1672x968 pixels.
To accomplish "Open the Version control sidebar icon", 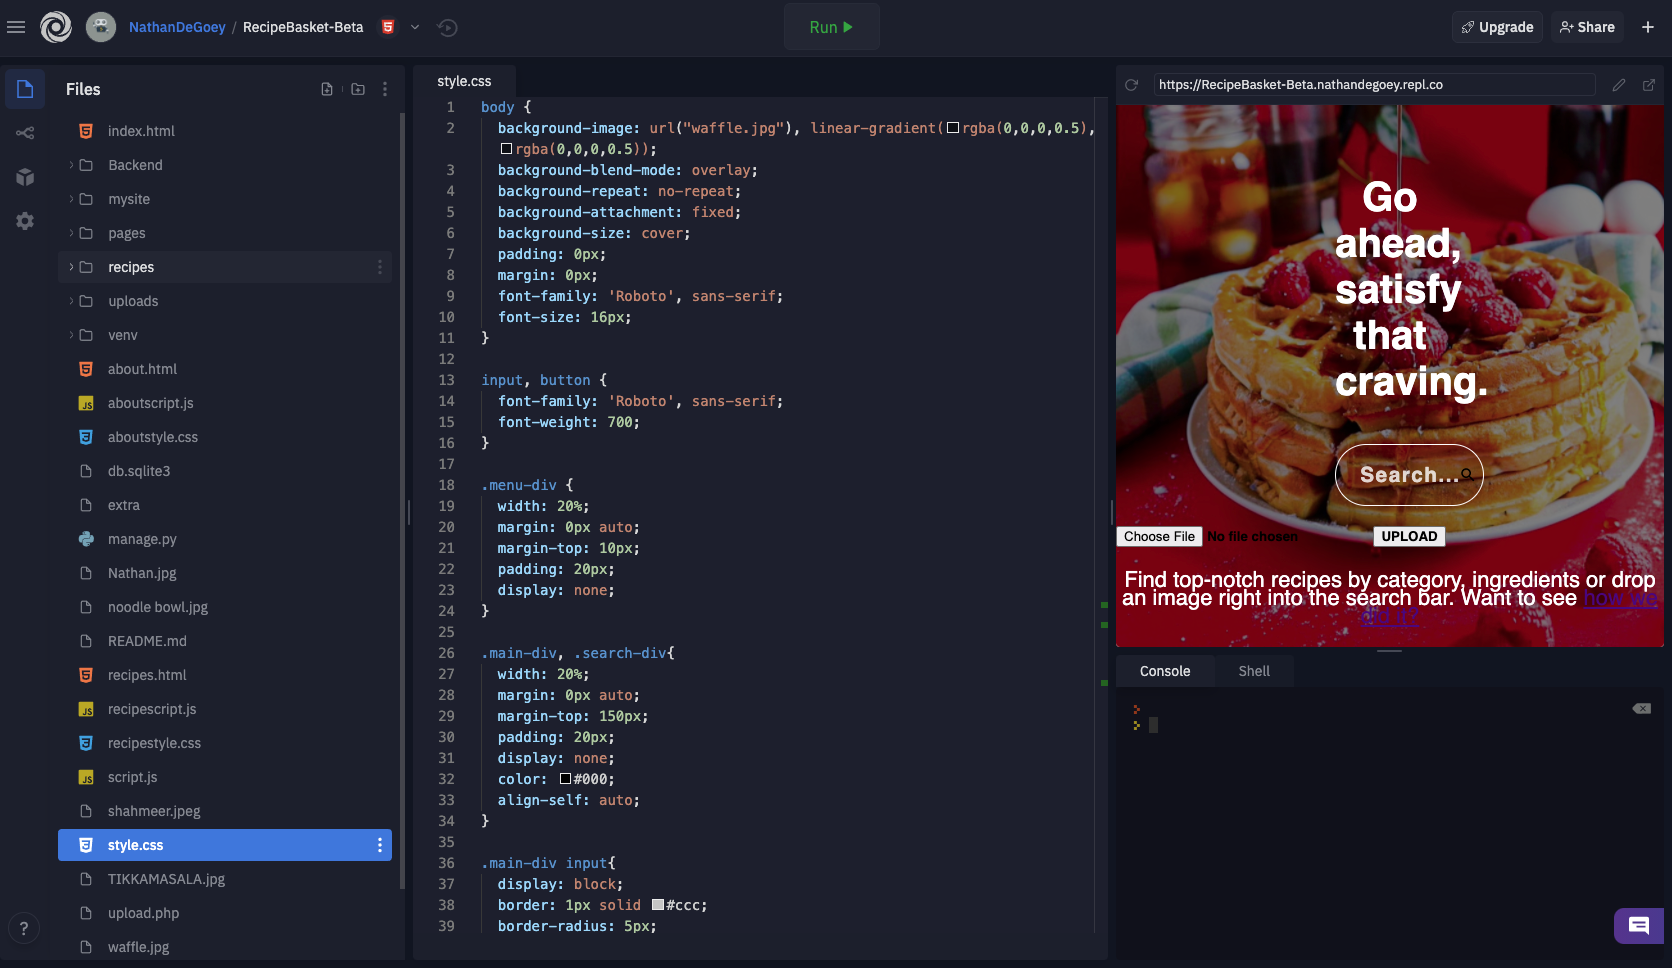I will pyautogui.click(x=25, y=133).
